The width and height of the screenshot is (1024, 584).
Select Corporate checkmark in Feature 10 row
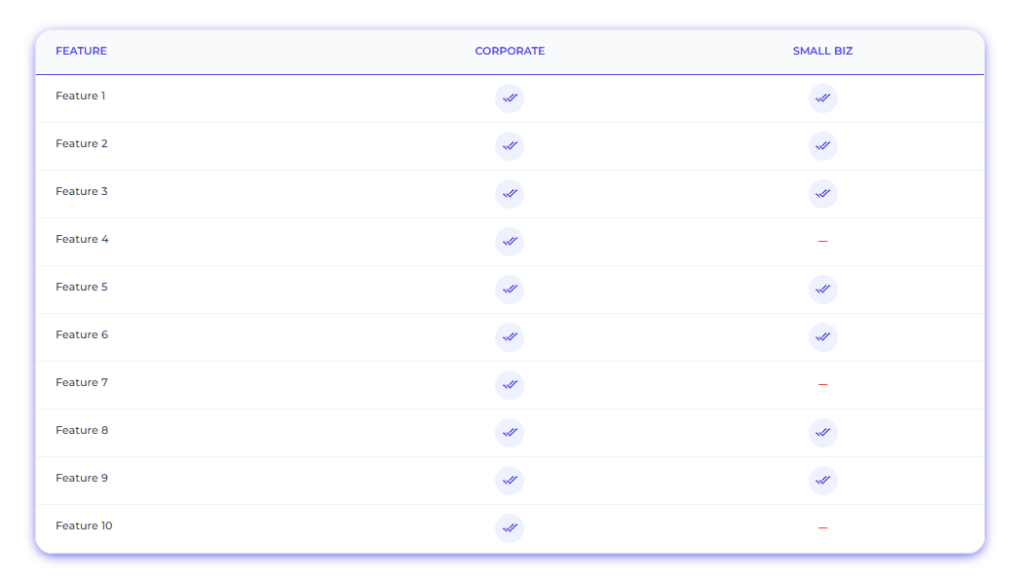point(509,528)
